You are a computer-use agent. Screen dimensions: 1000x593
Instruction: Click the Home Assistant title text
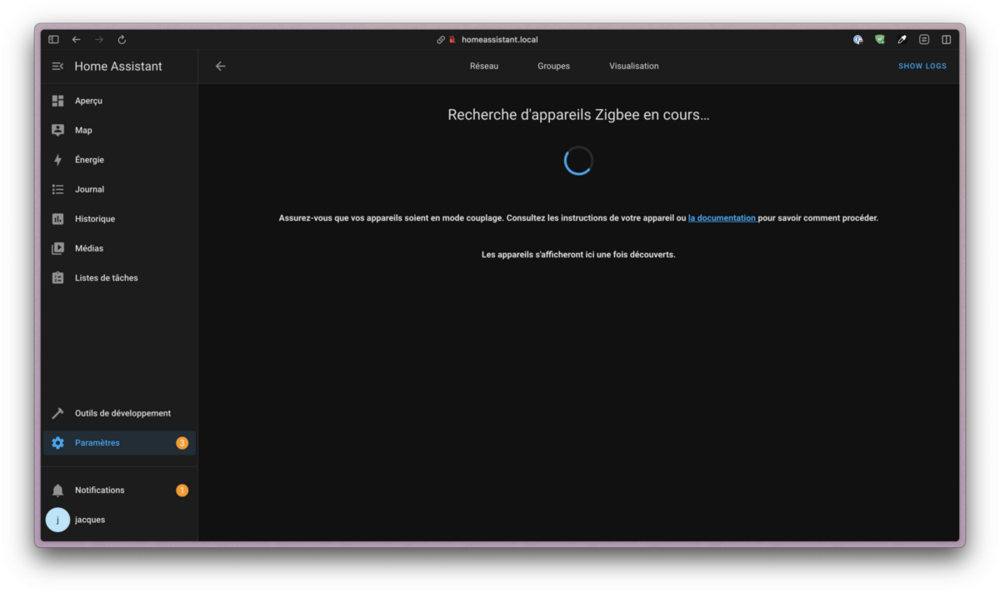click(x=118, y=66)
